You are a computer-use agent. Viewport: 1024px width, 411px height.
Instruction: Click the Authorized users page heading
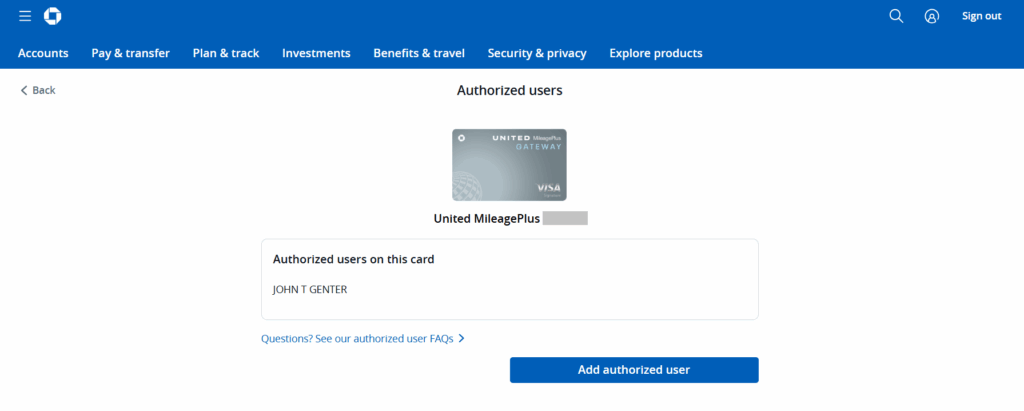point(509,91)
